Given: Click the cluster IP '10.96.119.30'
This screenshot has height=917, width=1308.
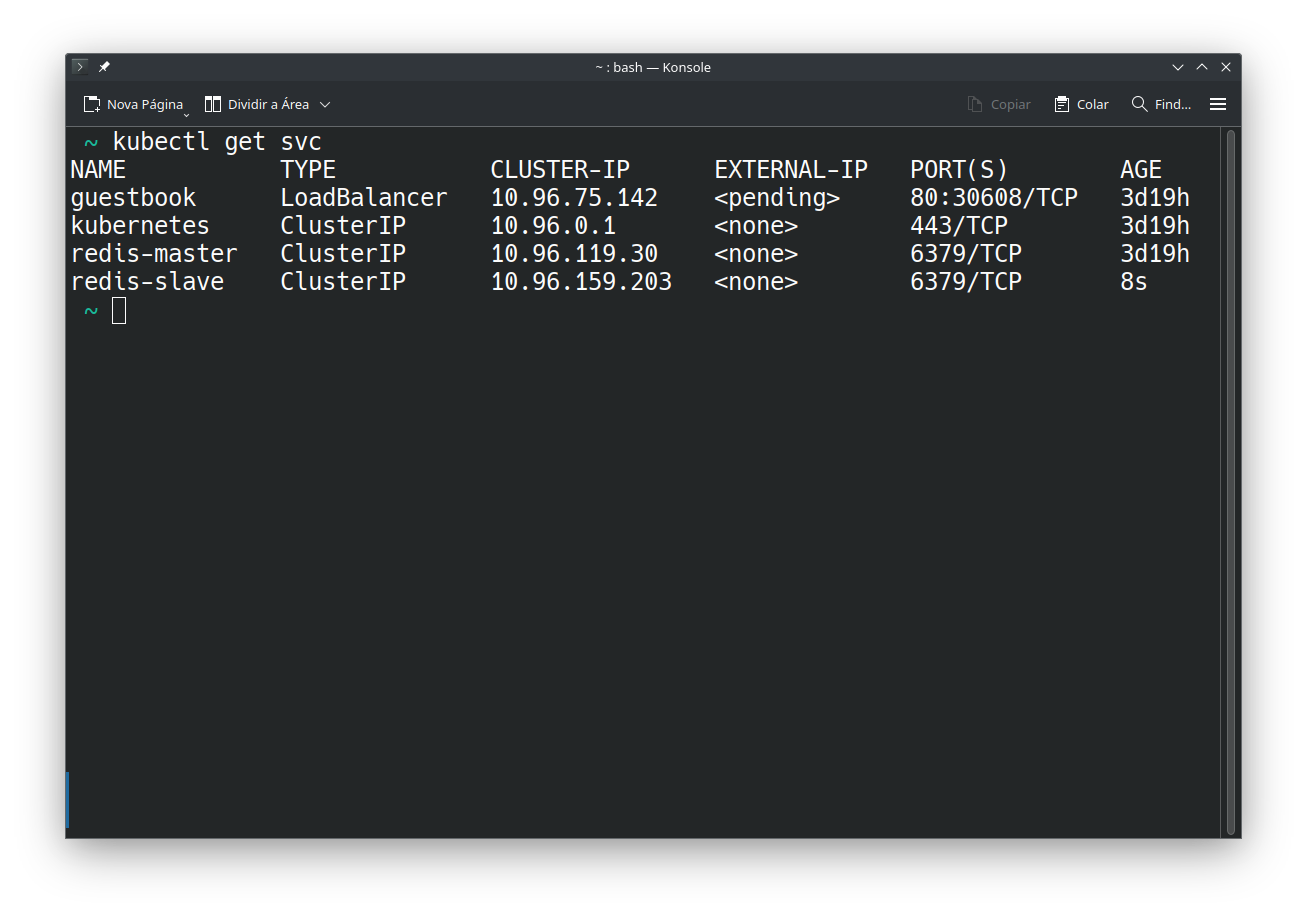Looking at the screenshot, I should click(574, 254).
